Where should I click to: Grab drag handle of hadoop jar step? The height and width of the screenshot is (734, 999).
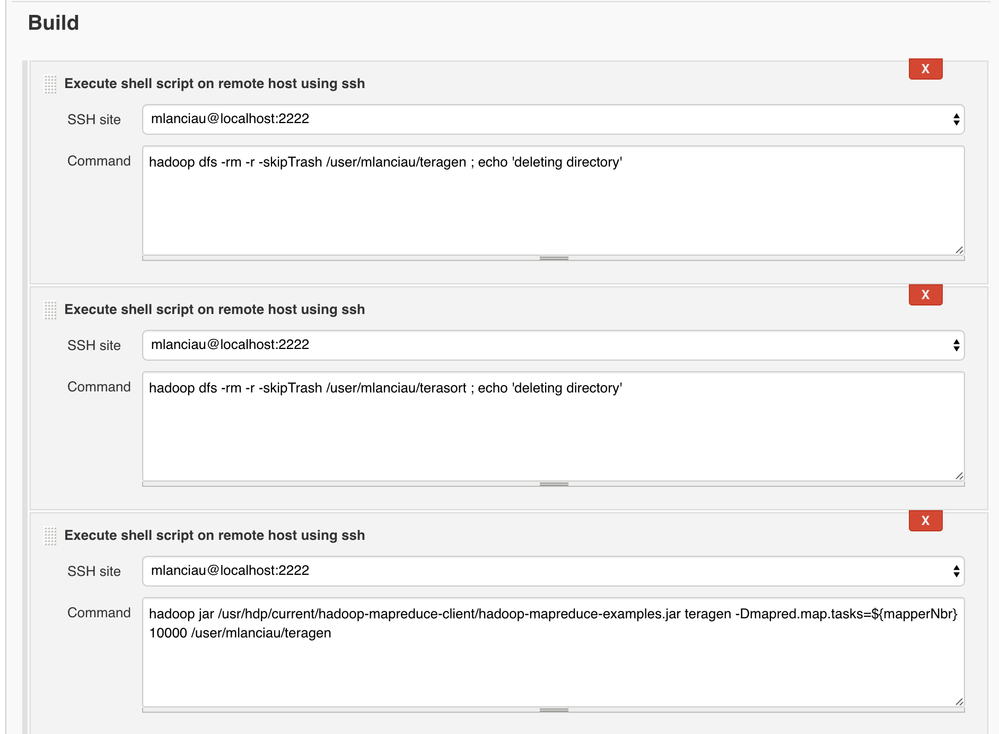pos(50,537)
